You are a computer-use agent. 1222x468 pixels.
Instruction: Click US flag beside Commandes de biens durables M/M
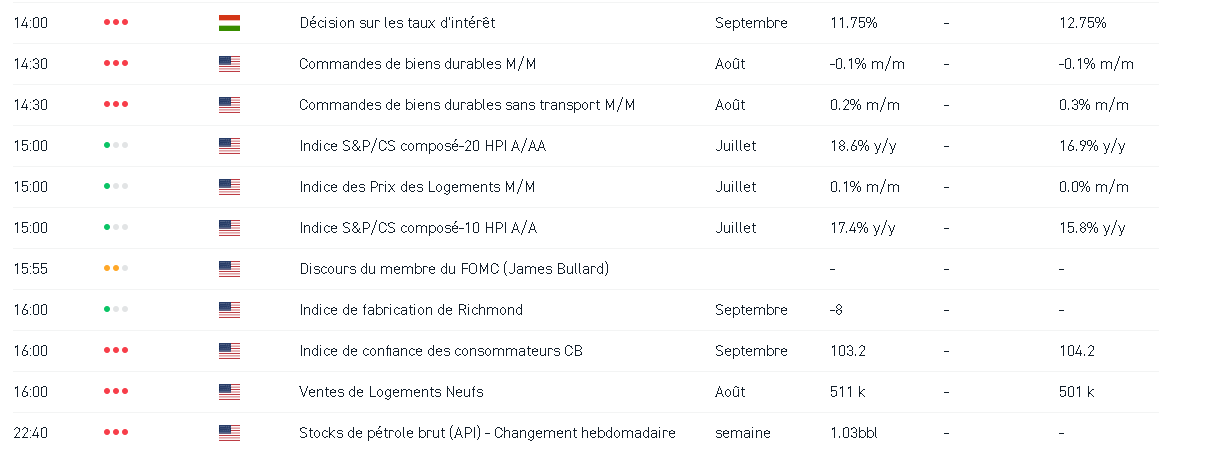click(229, 64)
